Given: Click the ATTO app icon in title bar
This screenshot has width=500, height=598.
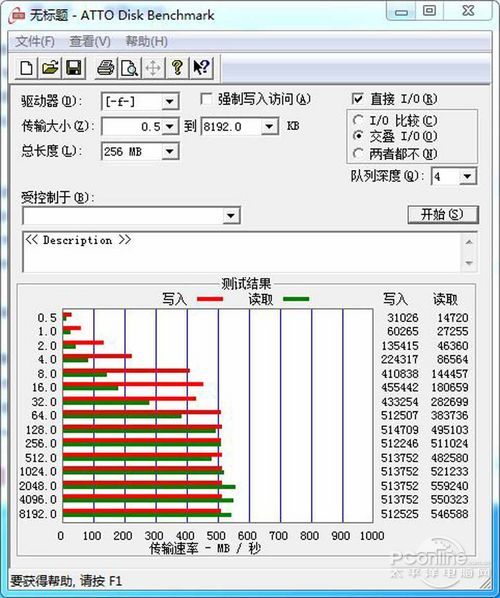Looking at the screenshot, I should click(17, 16).
